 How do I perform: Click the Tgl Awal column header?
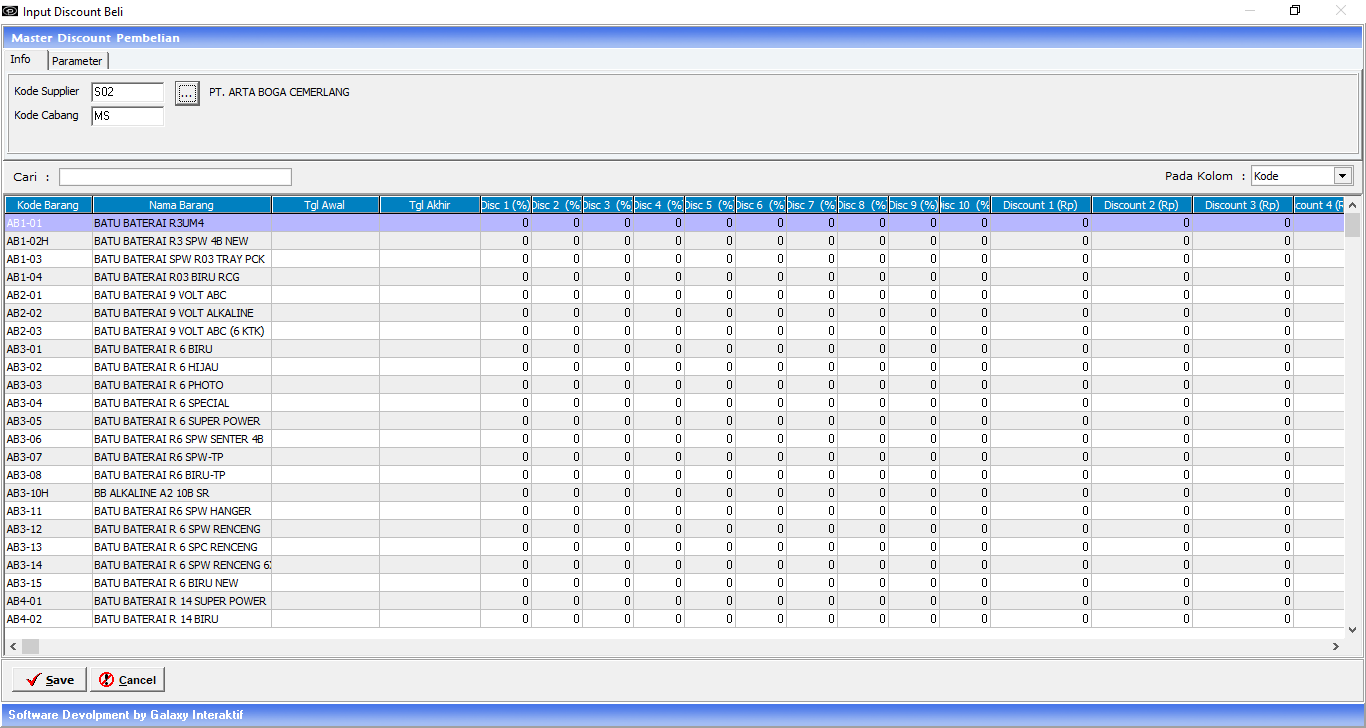pos(325,205)
